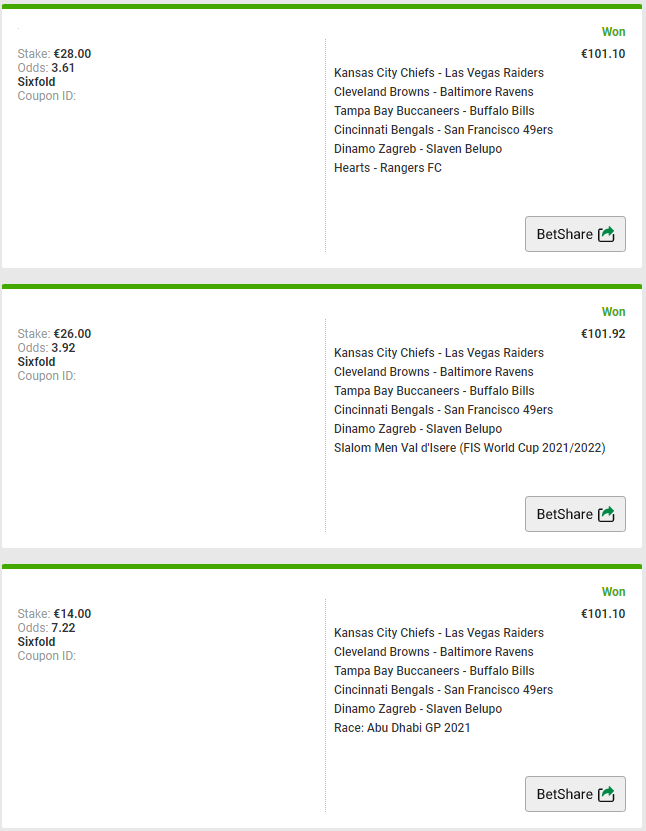Click Sixfold label in third coupon

tap(36, 642)
